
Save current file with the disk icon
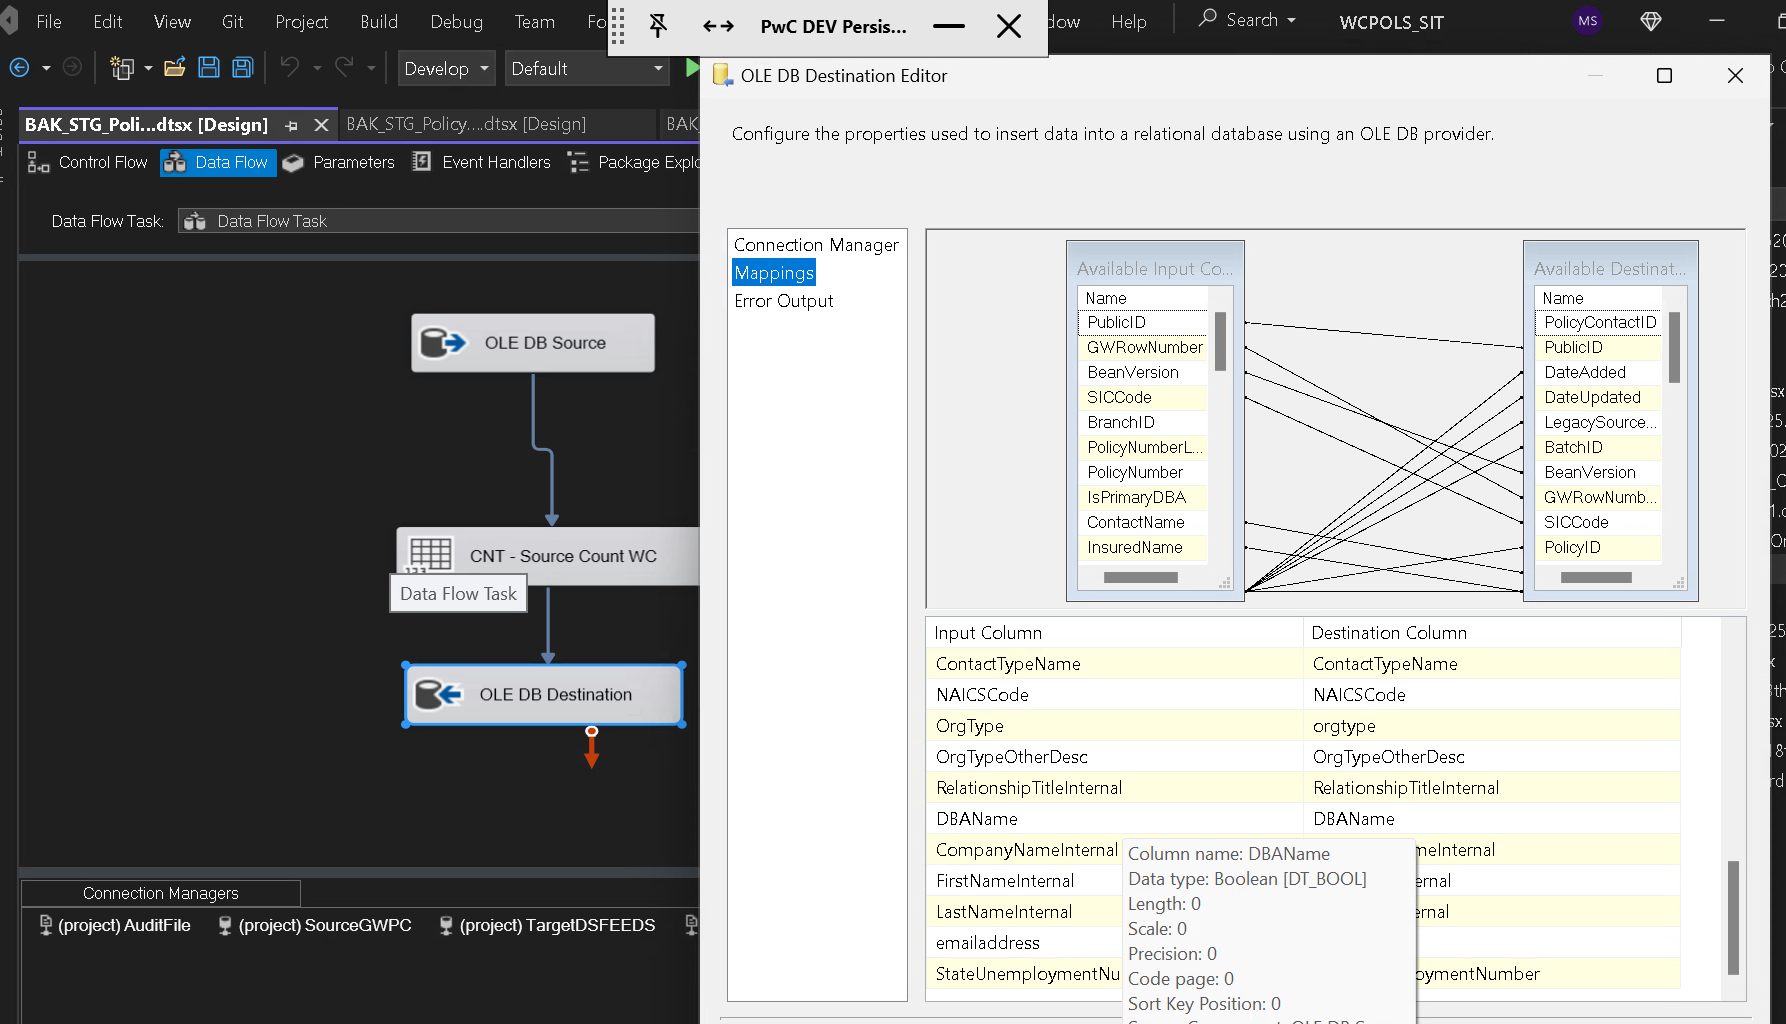pos(209,68)
